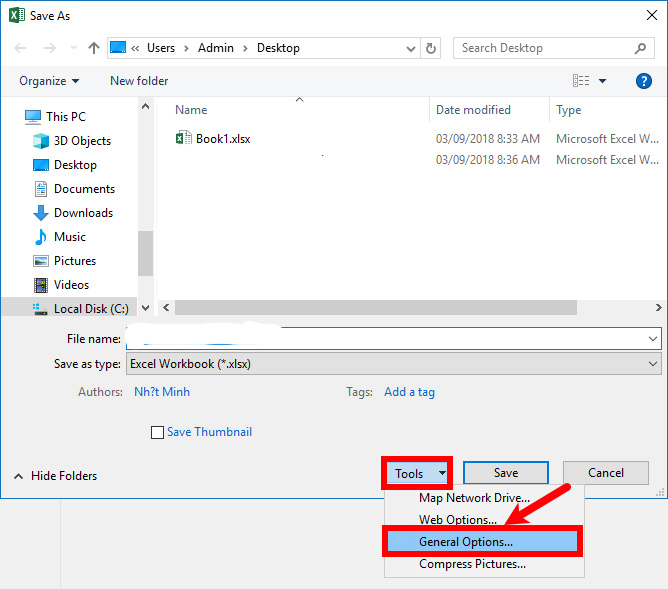Open the Help question mark

tap(643, 80)
